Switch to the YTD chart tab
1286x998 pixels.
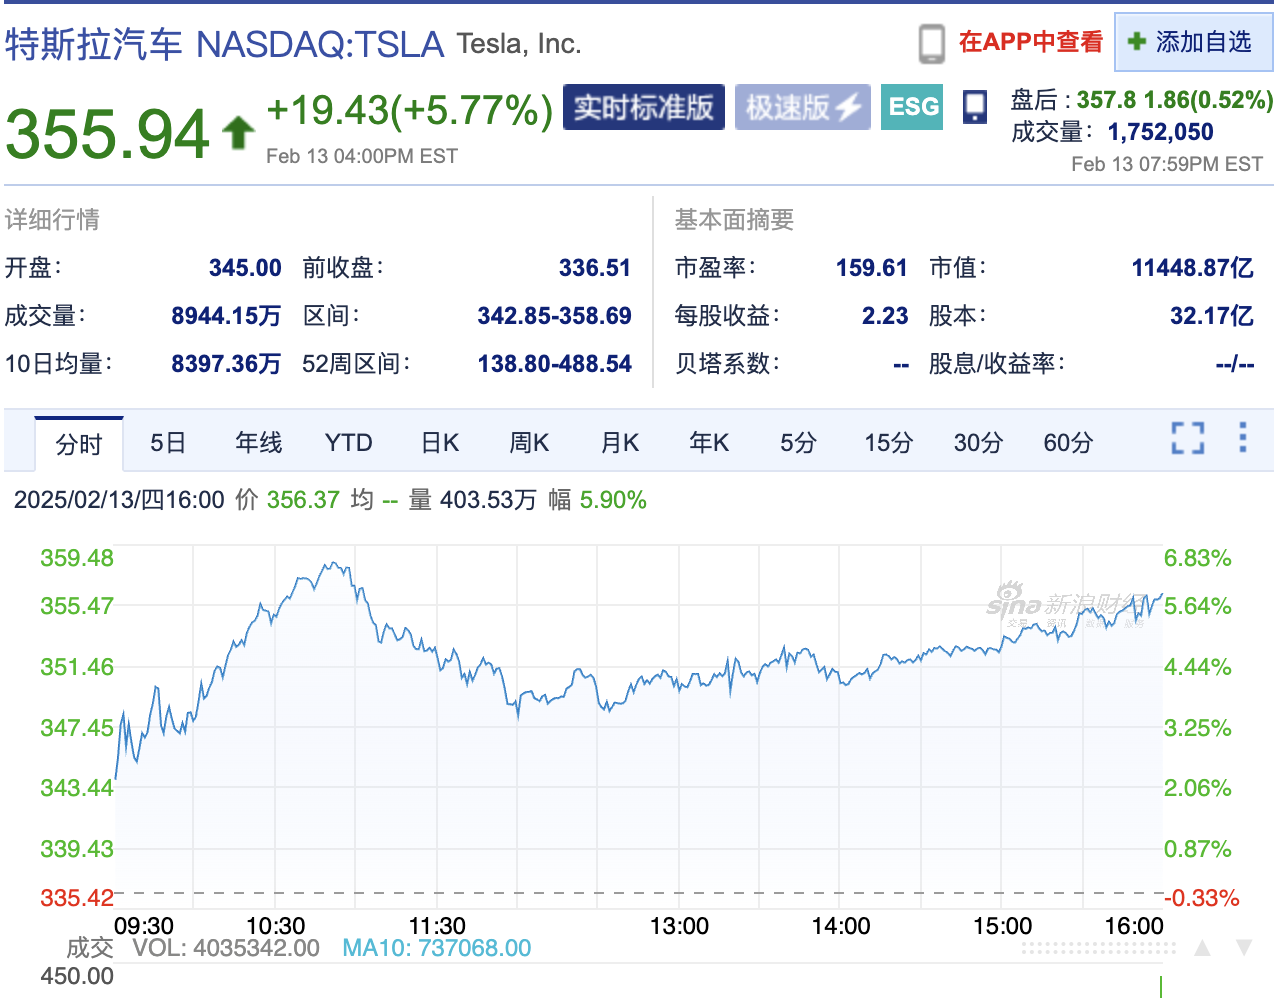click(349, 443)
